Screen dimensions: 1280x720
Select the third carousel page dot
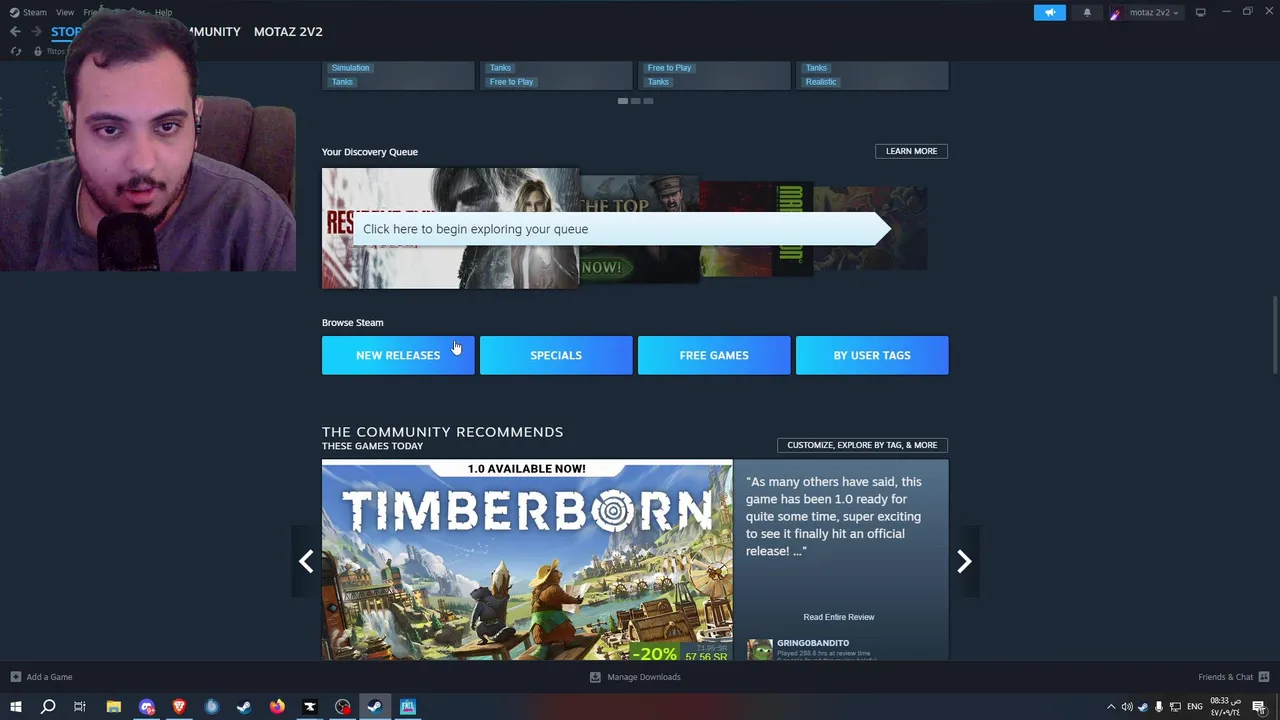click(x=648, y=101)
